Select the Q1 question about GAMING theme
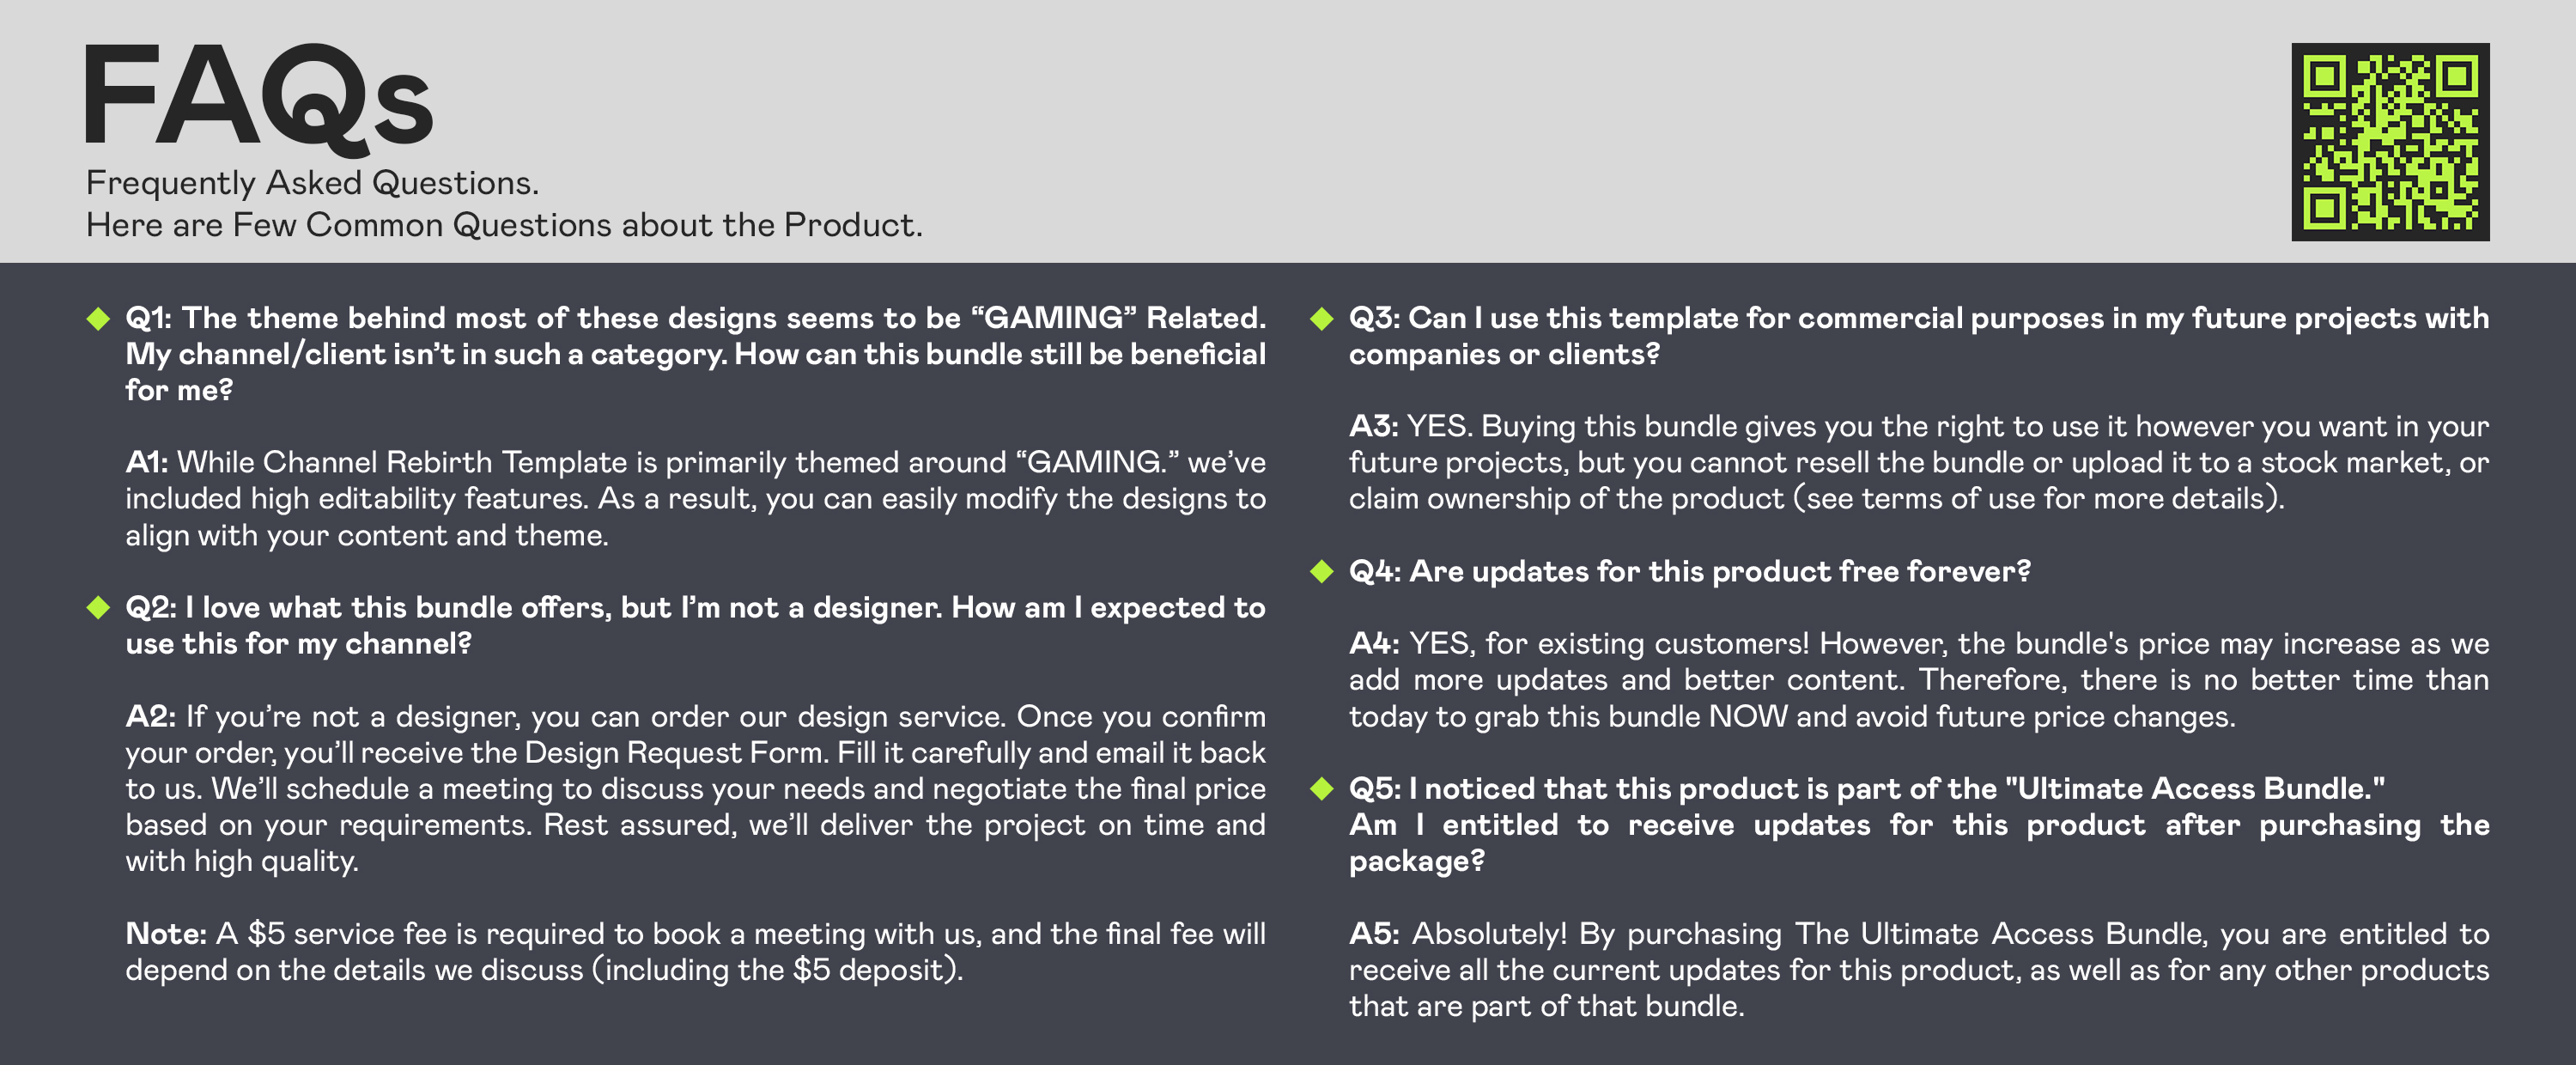This screenshot has height=1065, width=2576. click(x=695, y=354)
